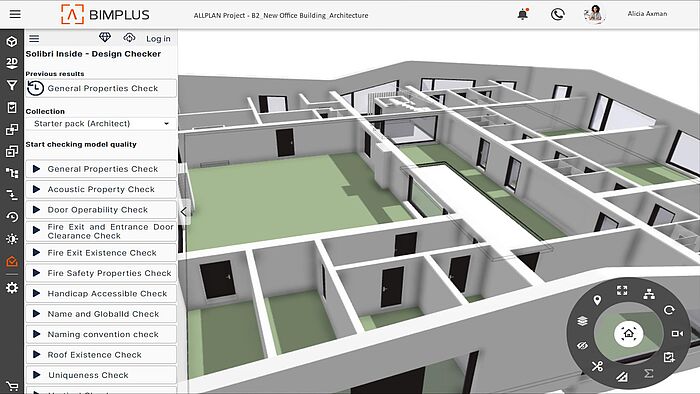Toggle hidden-eye visibility in radial menu
The image size is (700, 394).
point(582,345)
